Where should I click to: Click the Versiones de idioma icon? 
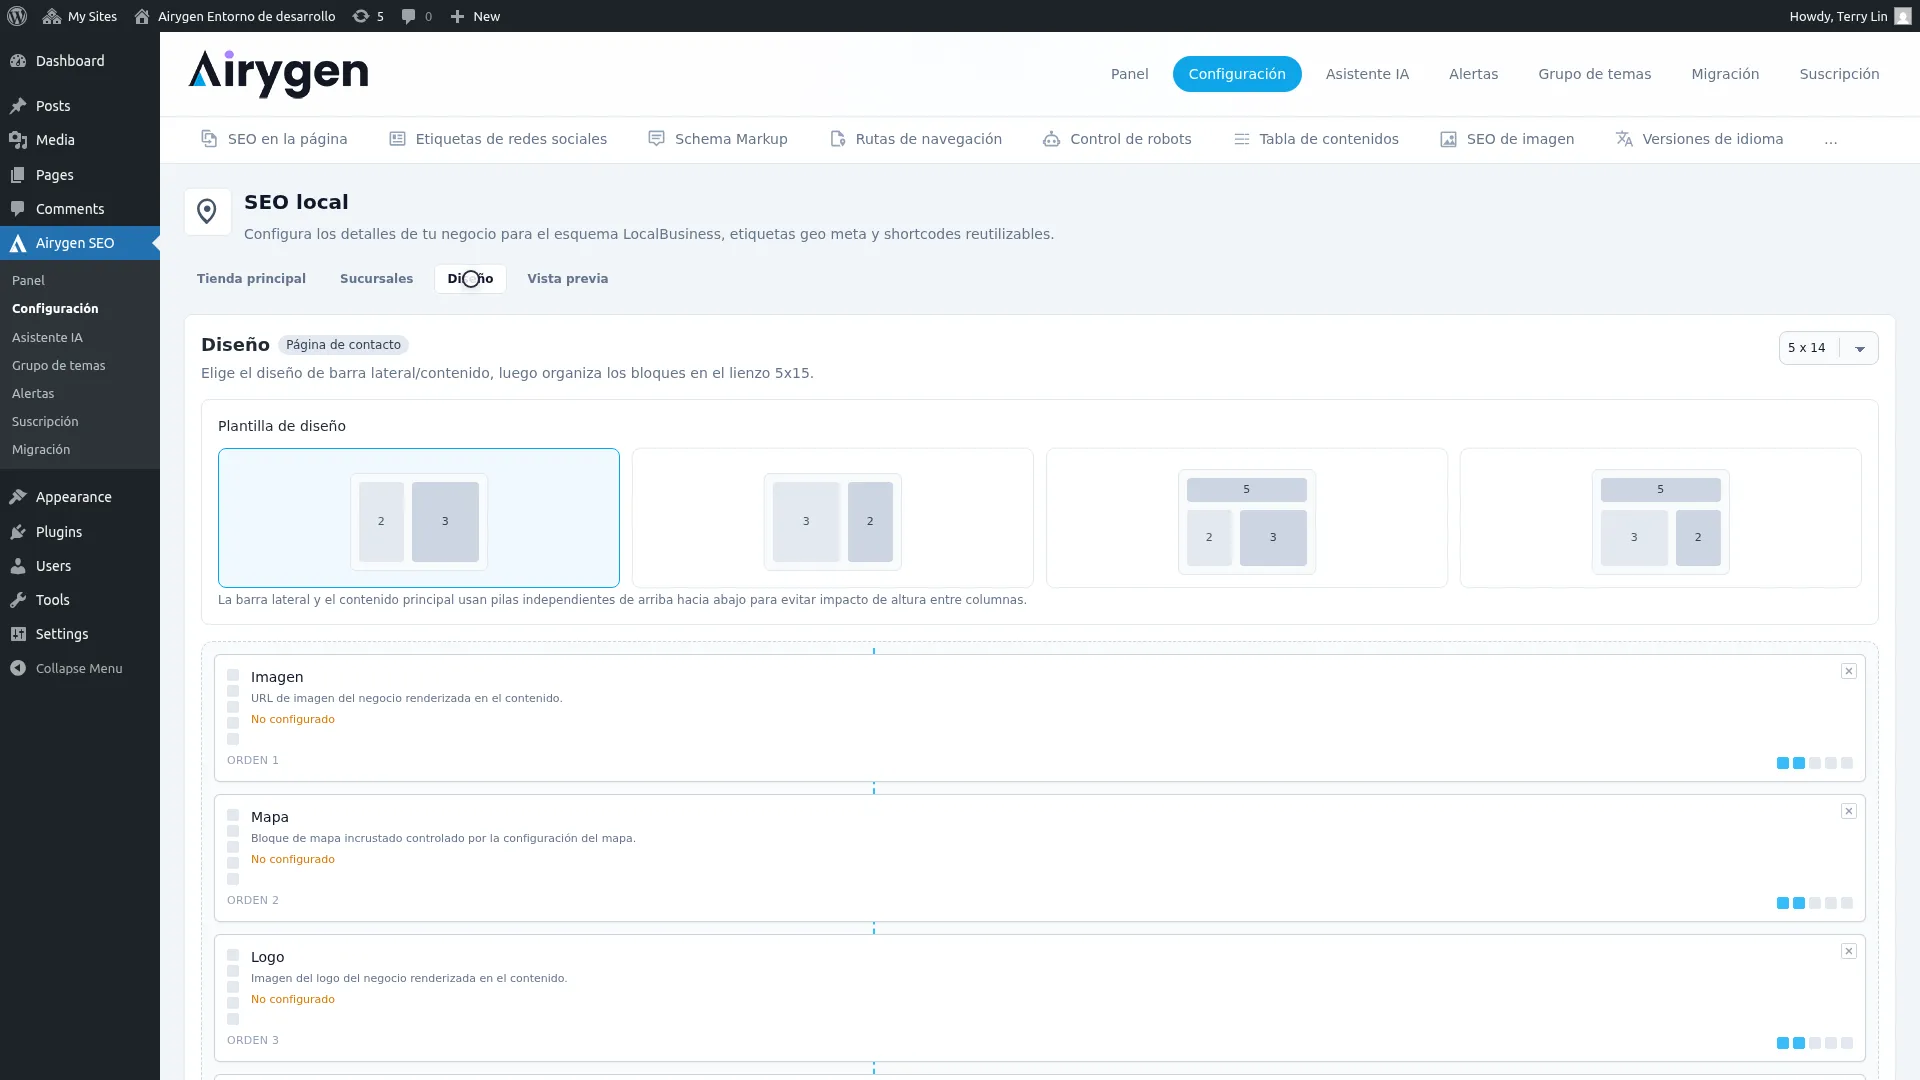click(x=1624, y=139)
